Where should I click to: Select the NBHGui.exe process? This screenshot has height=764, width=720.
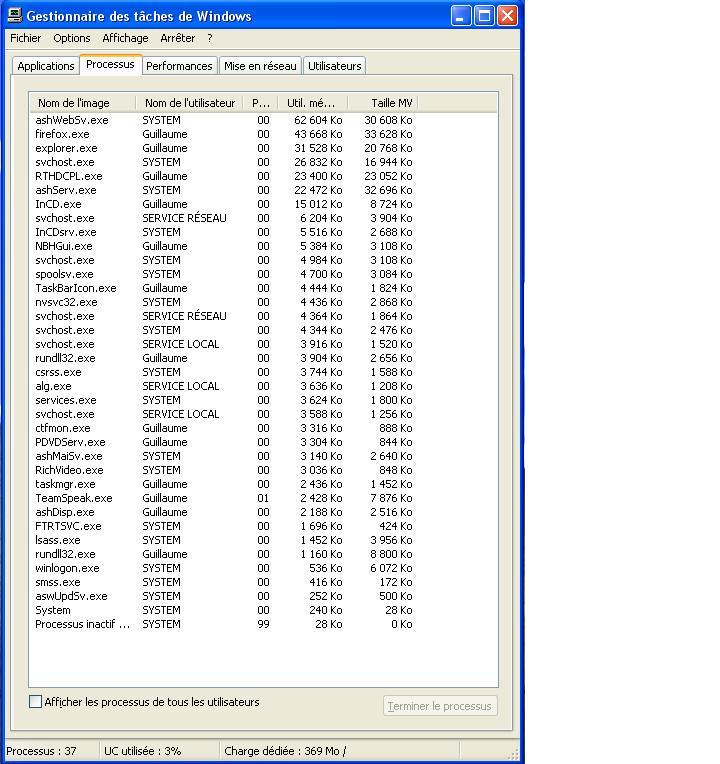click(224, 246)
